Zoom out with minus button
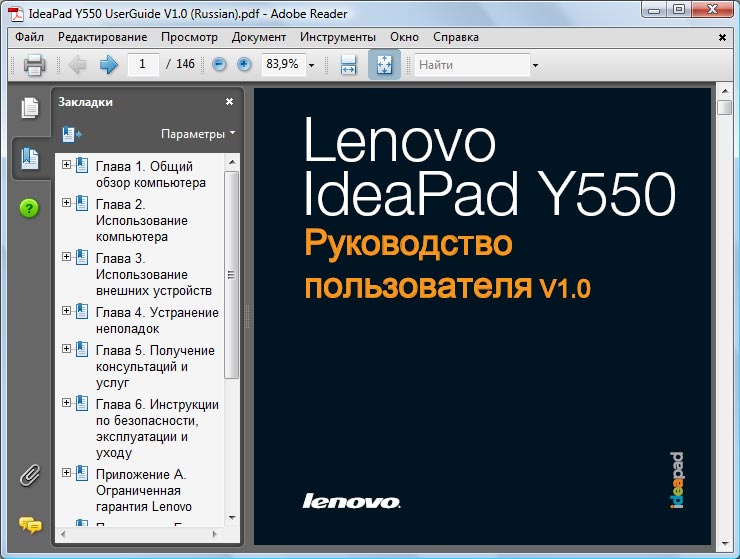The image size is (740, 559). click(219, 65)
